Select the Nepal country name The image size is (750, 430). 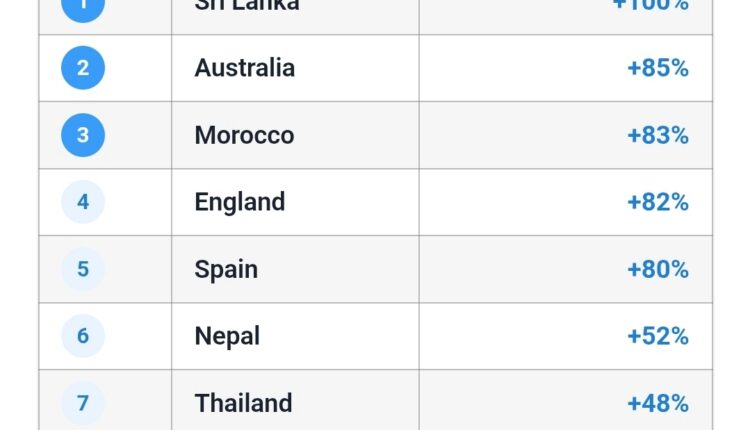coord(227,337)
